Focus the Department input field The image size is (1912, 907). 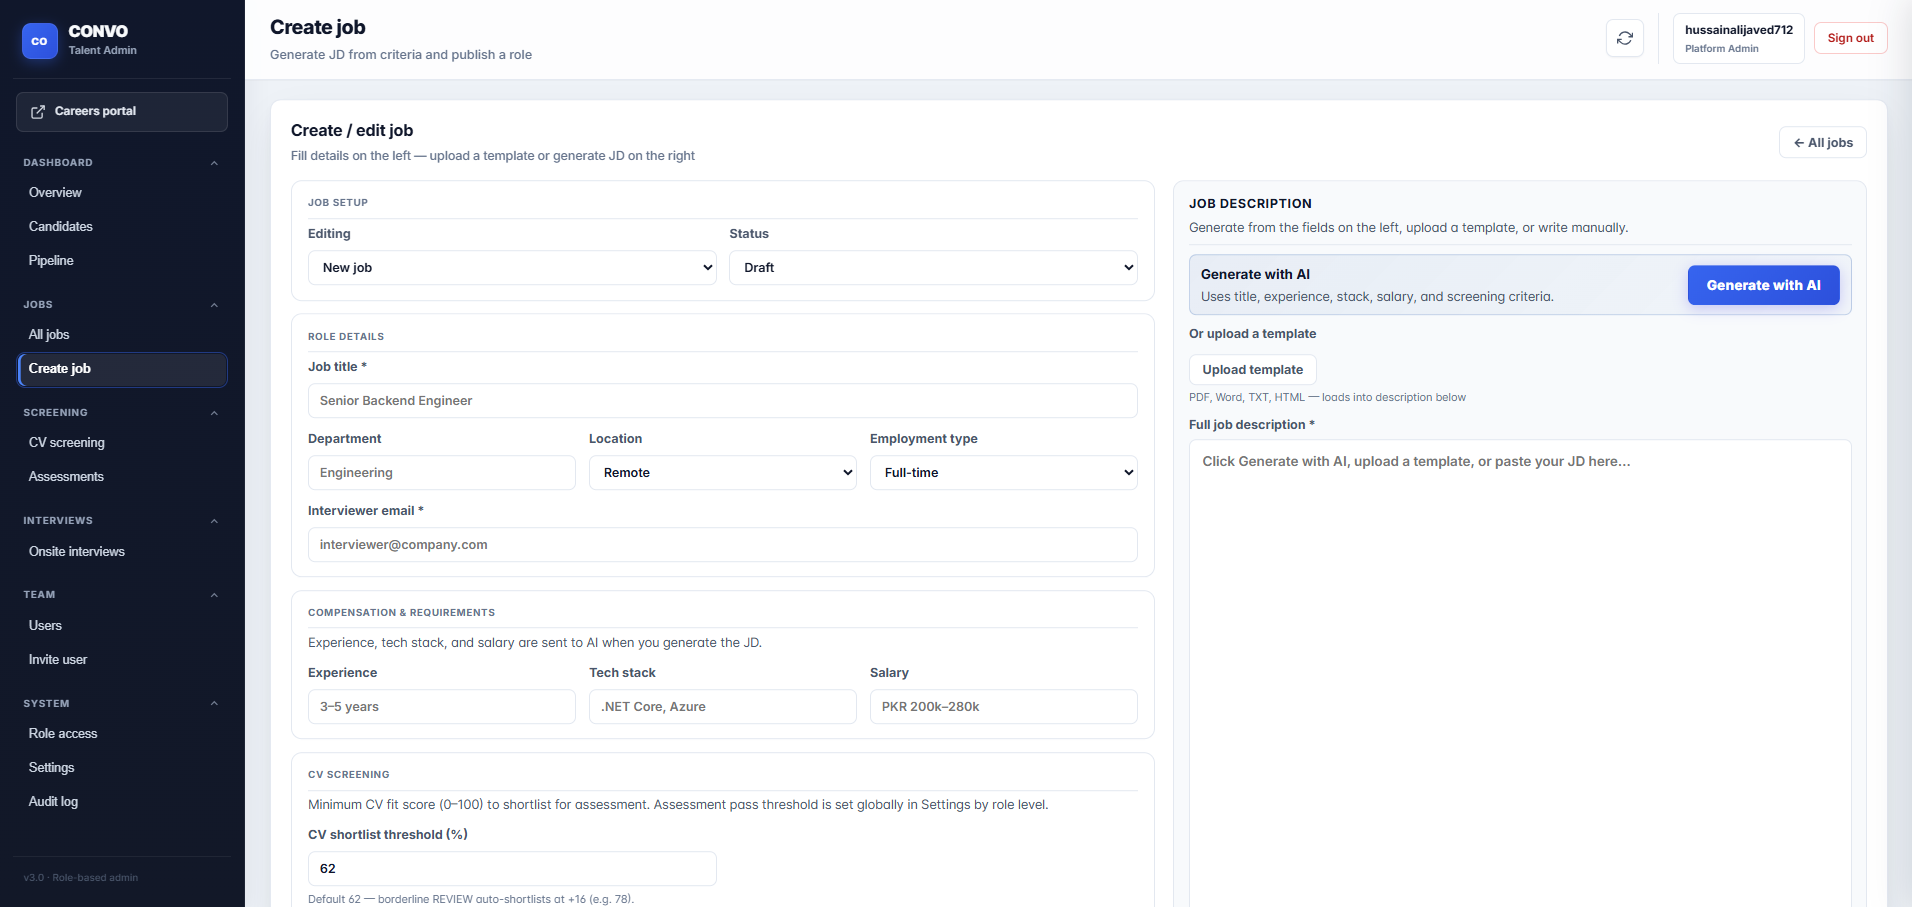click(x=441, y=472)
